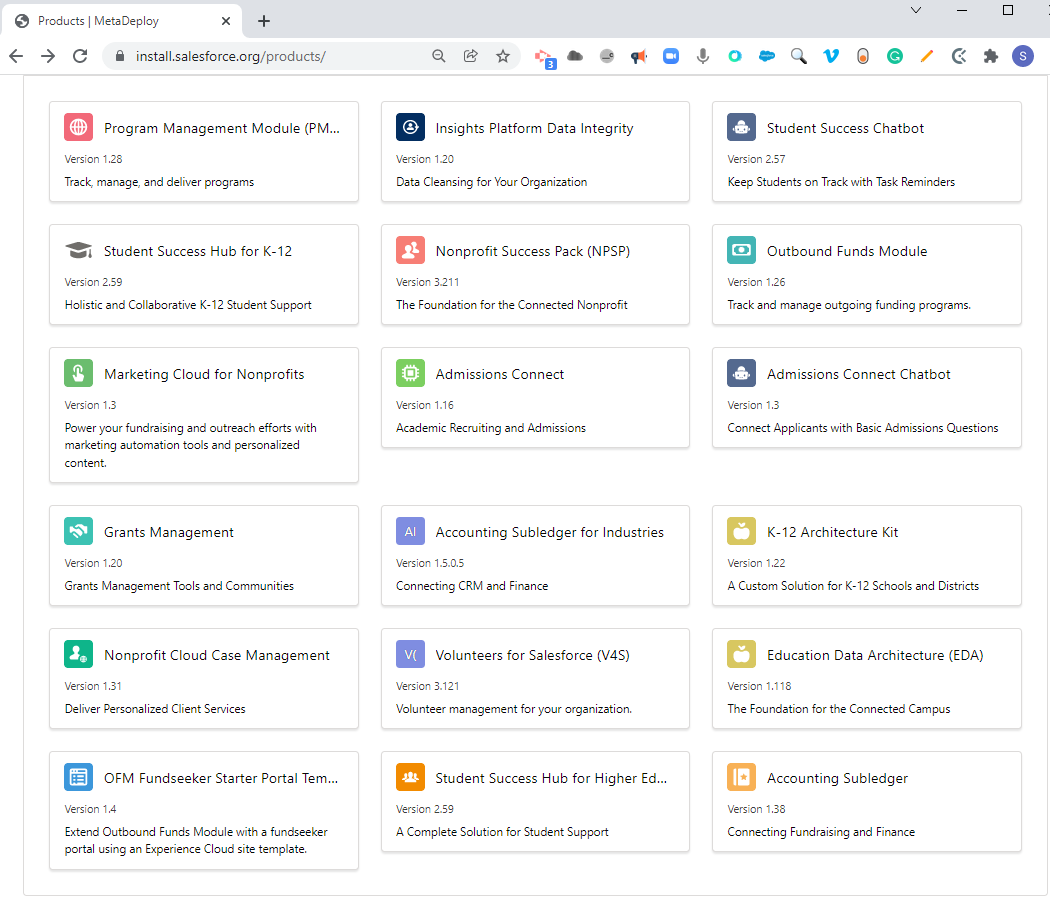Open the Zoom extension in the toolbar
The height and width of the screenshot is (905, 1050).
coord(671,56)
